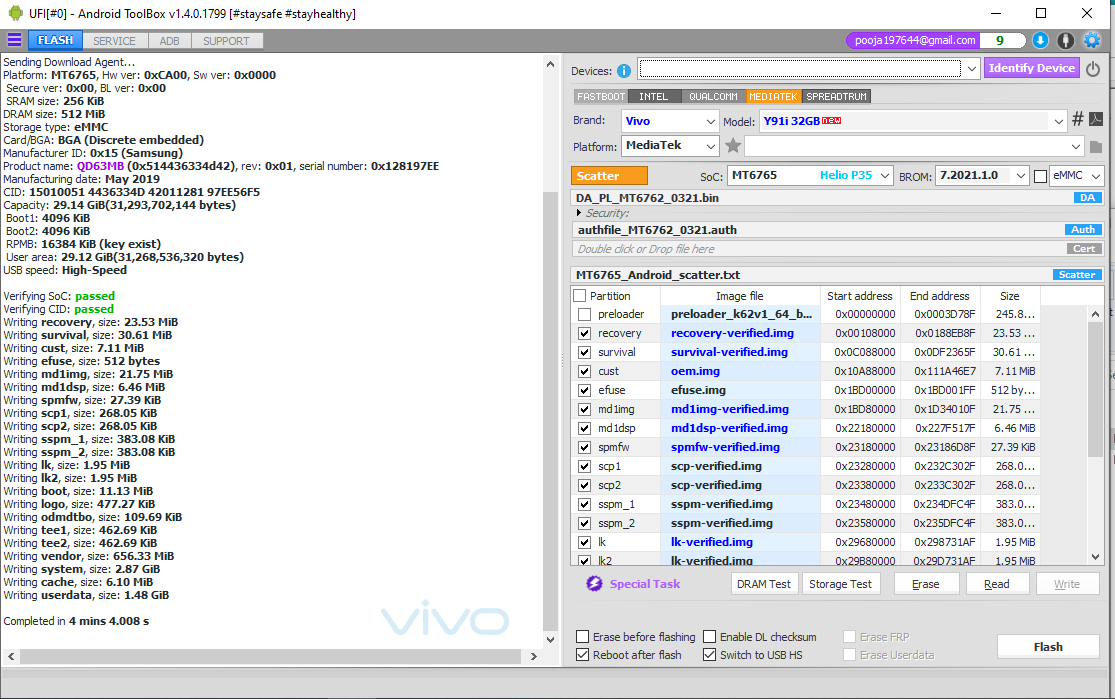The image size is (1115, 699).
Task: Click the power icon beside Identify Device
Action: tap(1093, 69)
